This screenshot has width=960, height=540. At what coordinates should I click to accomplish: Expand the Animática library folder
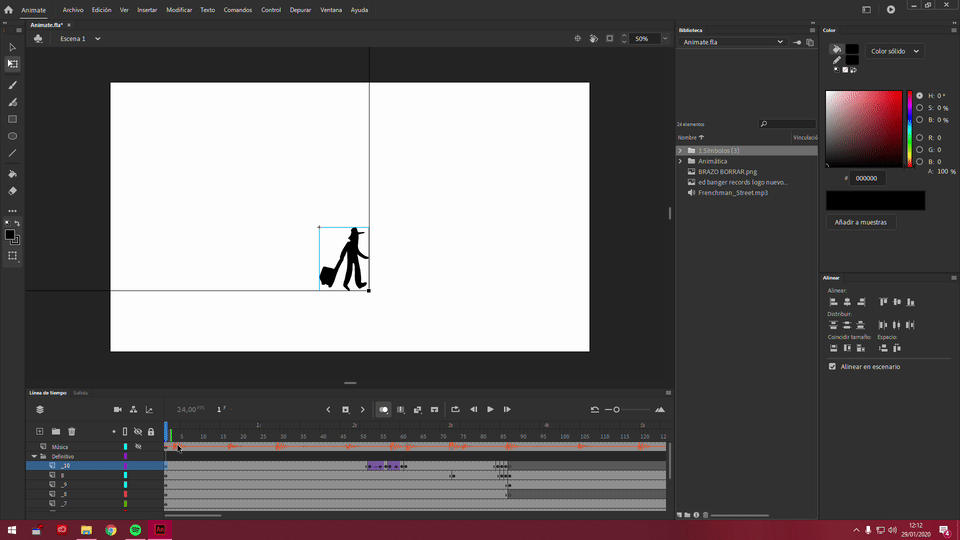tap(680, 161)
